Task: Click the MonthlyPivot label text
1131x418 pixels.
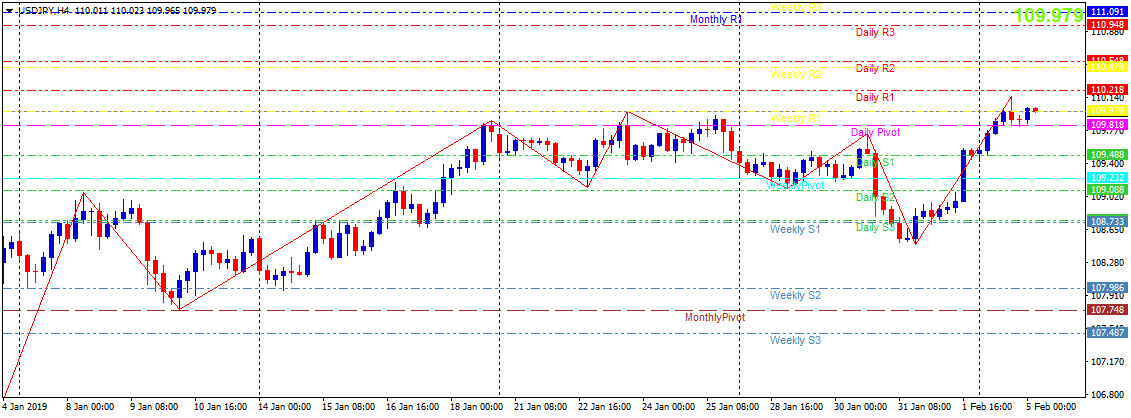Action: pyautogui.click(x=715, y=318)
